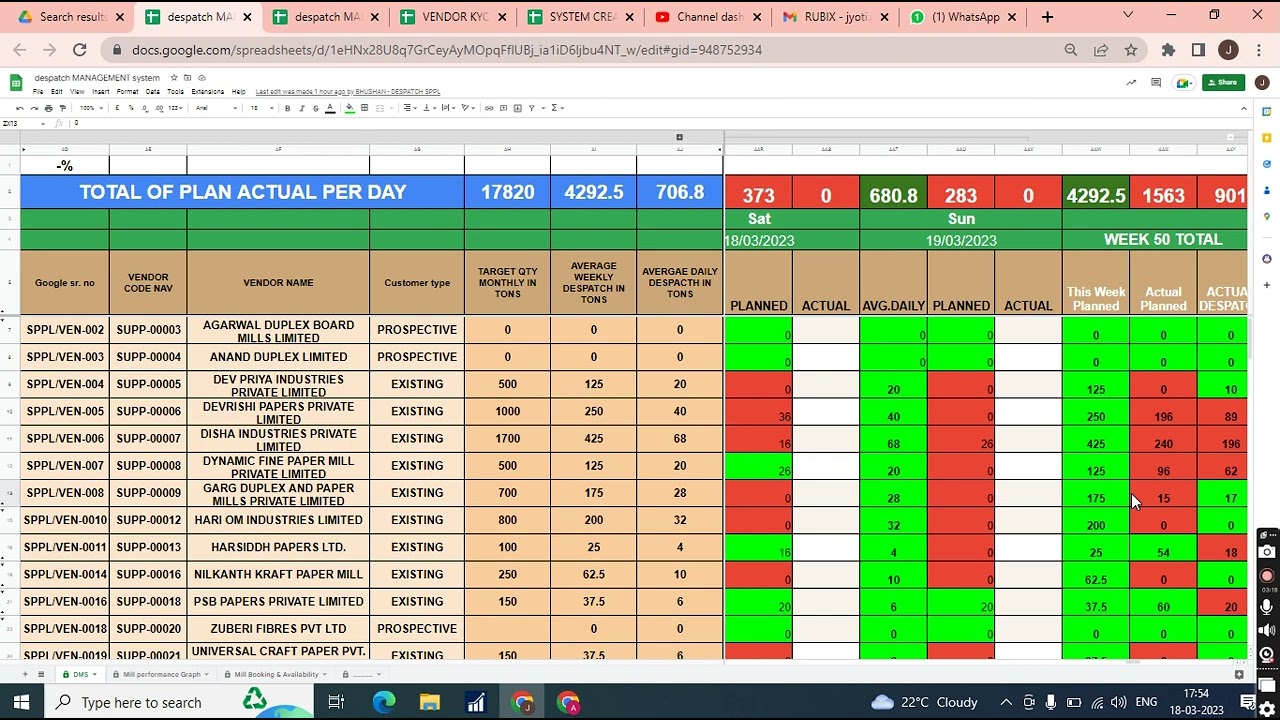This screenshot has height=720, width=1280.
Task: Open the activity dashboard trend icon
Action: click(1131, 83)
